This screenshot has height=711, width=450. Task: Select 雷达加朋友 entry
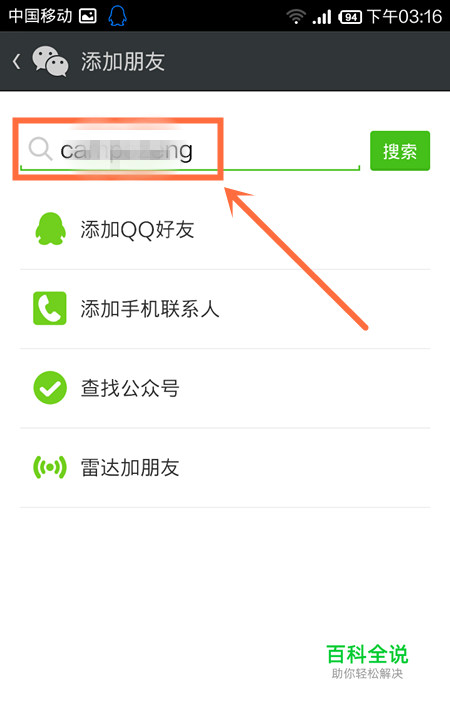[225, 468]
